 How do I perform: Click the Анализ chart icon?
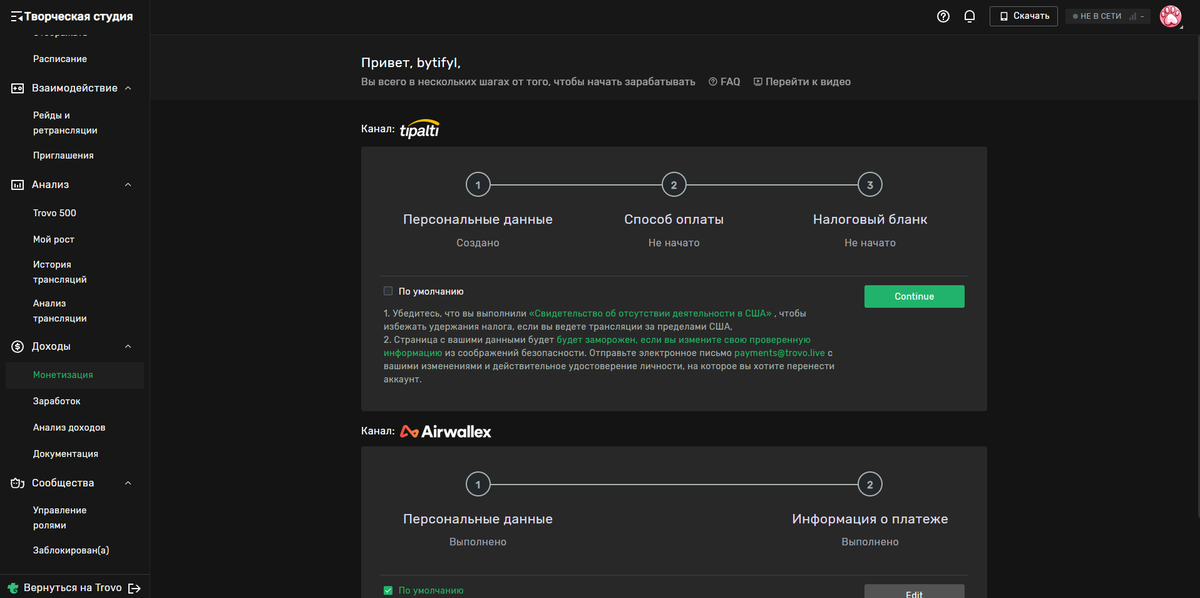coord(17,185)
